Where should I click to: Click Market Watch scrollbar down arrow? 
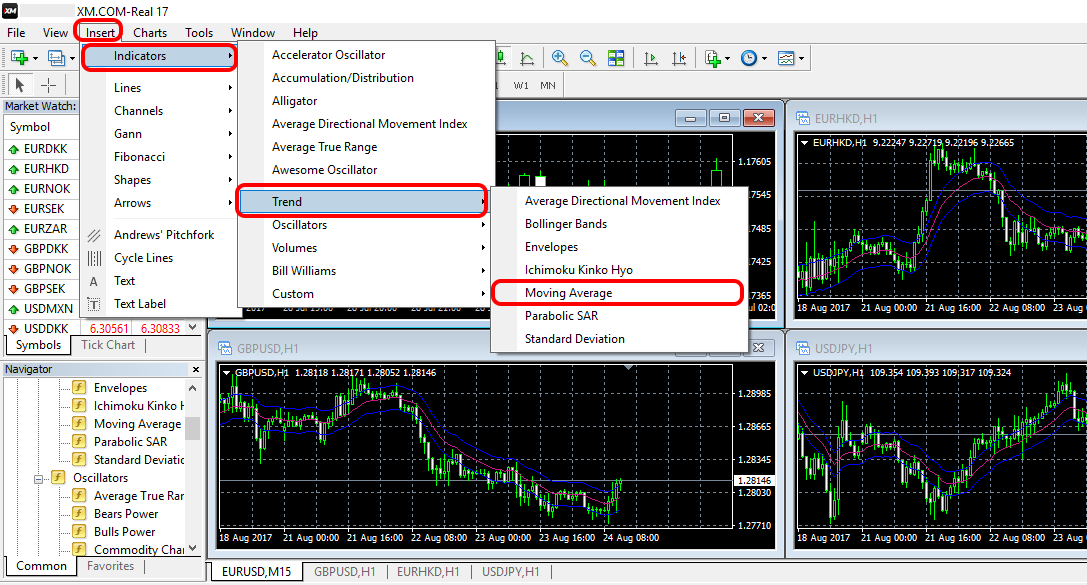pos(193,327)
